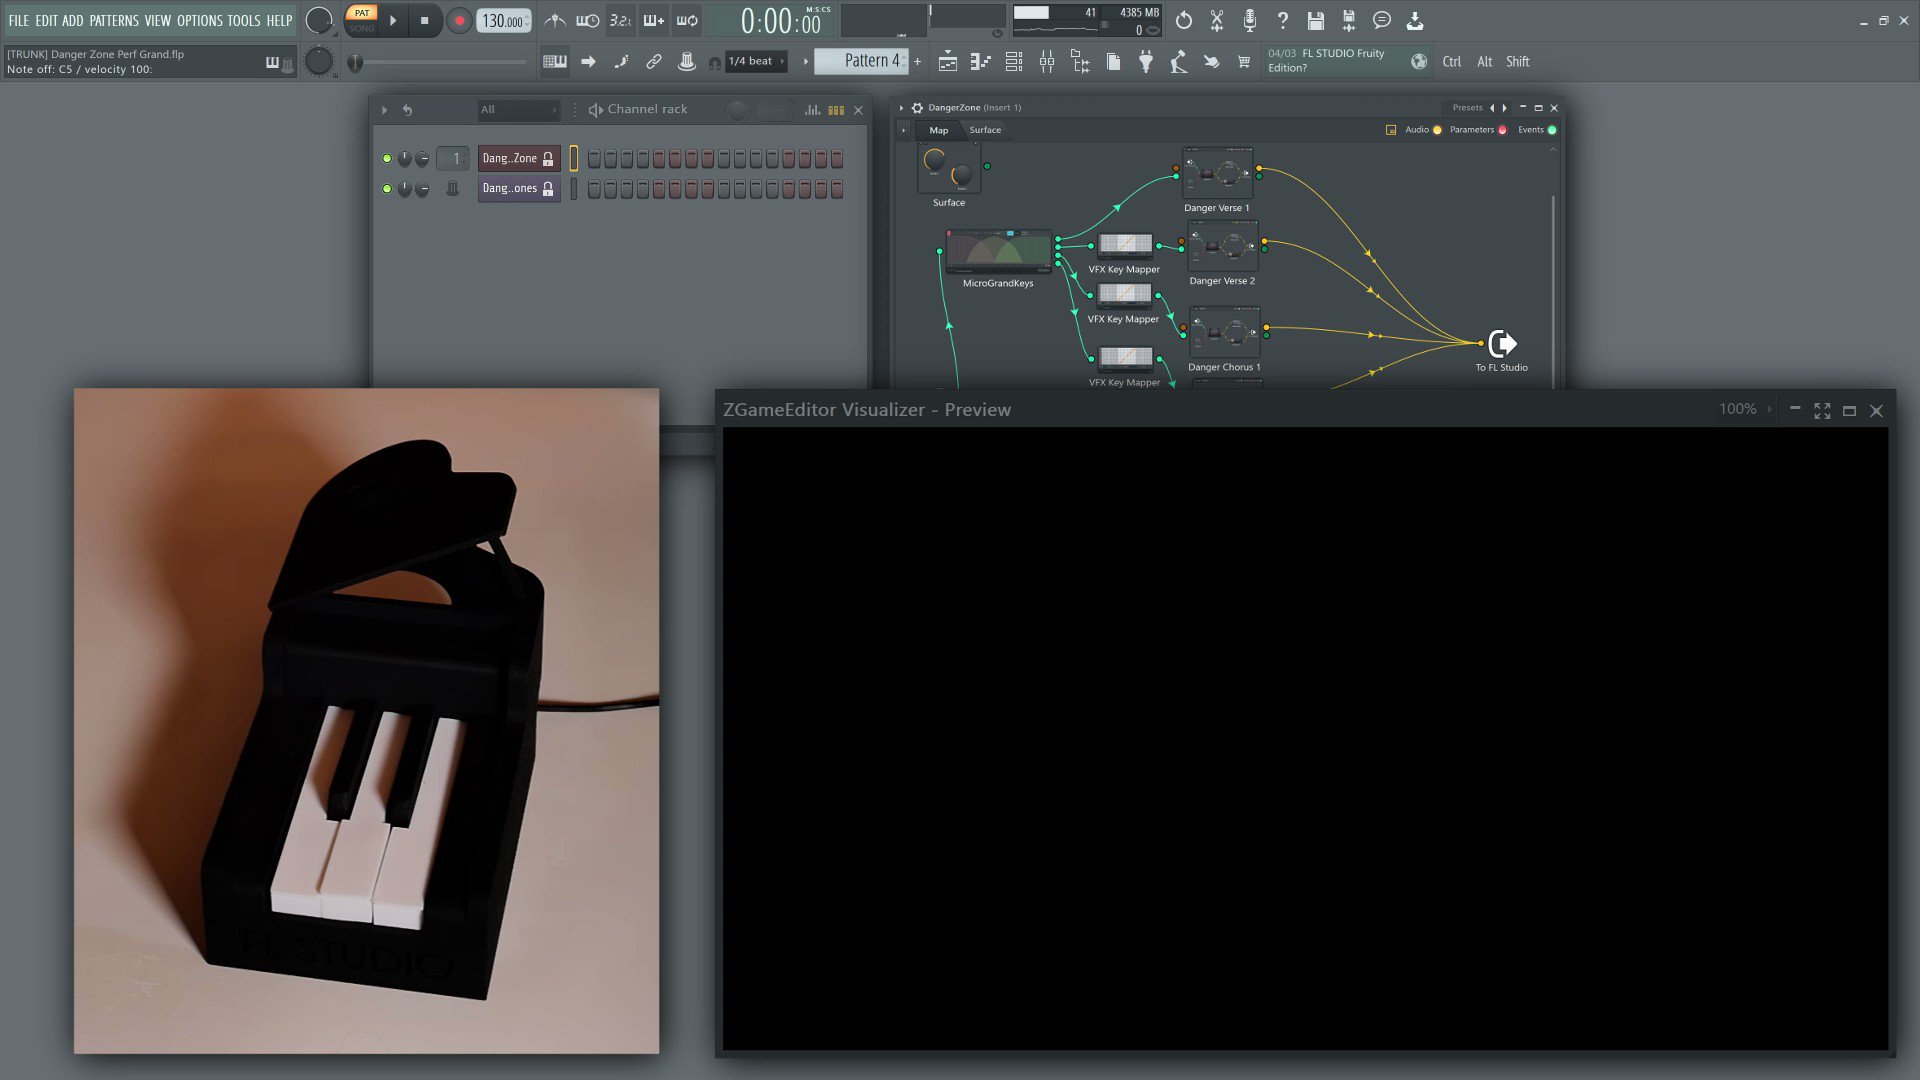1920x1080 pixels.
Task: Open online news globe icon
Action: tap(1419, 62)
